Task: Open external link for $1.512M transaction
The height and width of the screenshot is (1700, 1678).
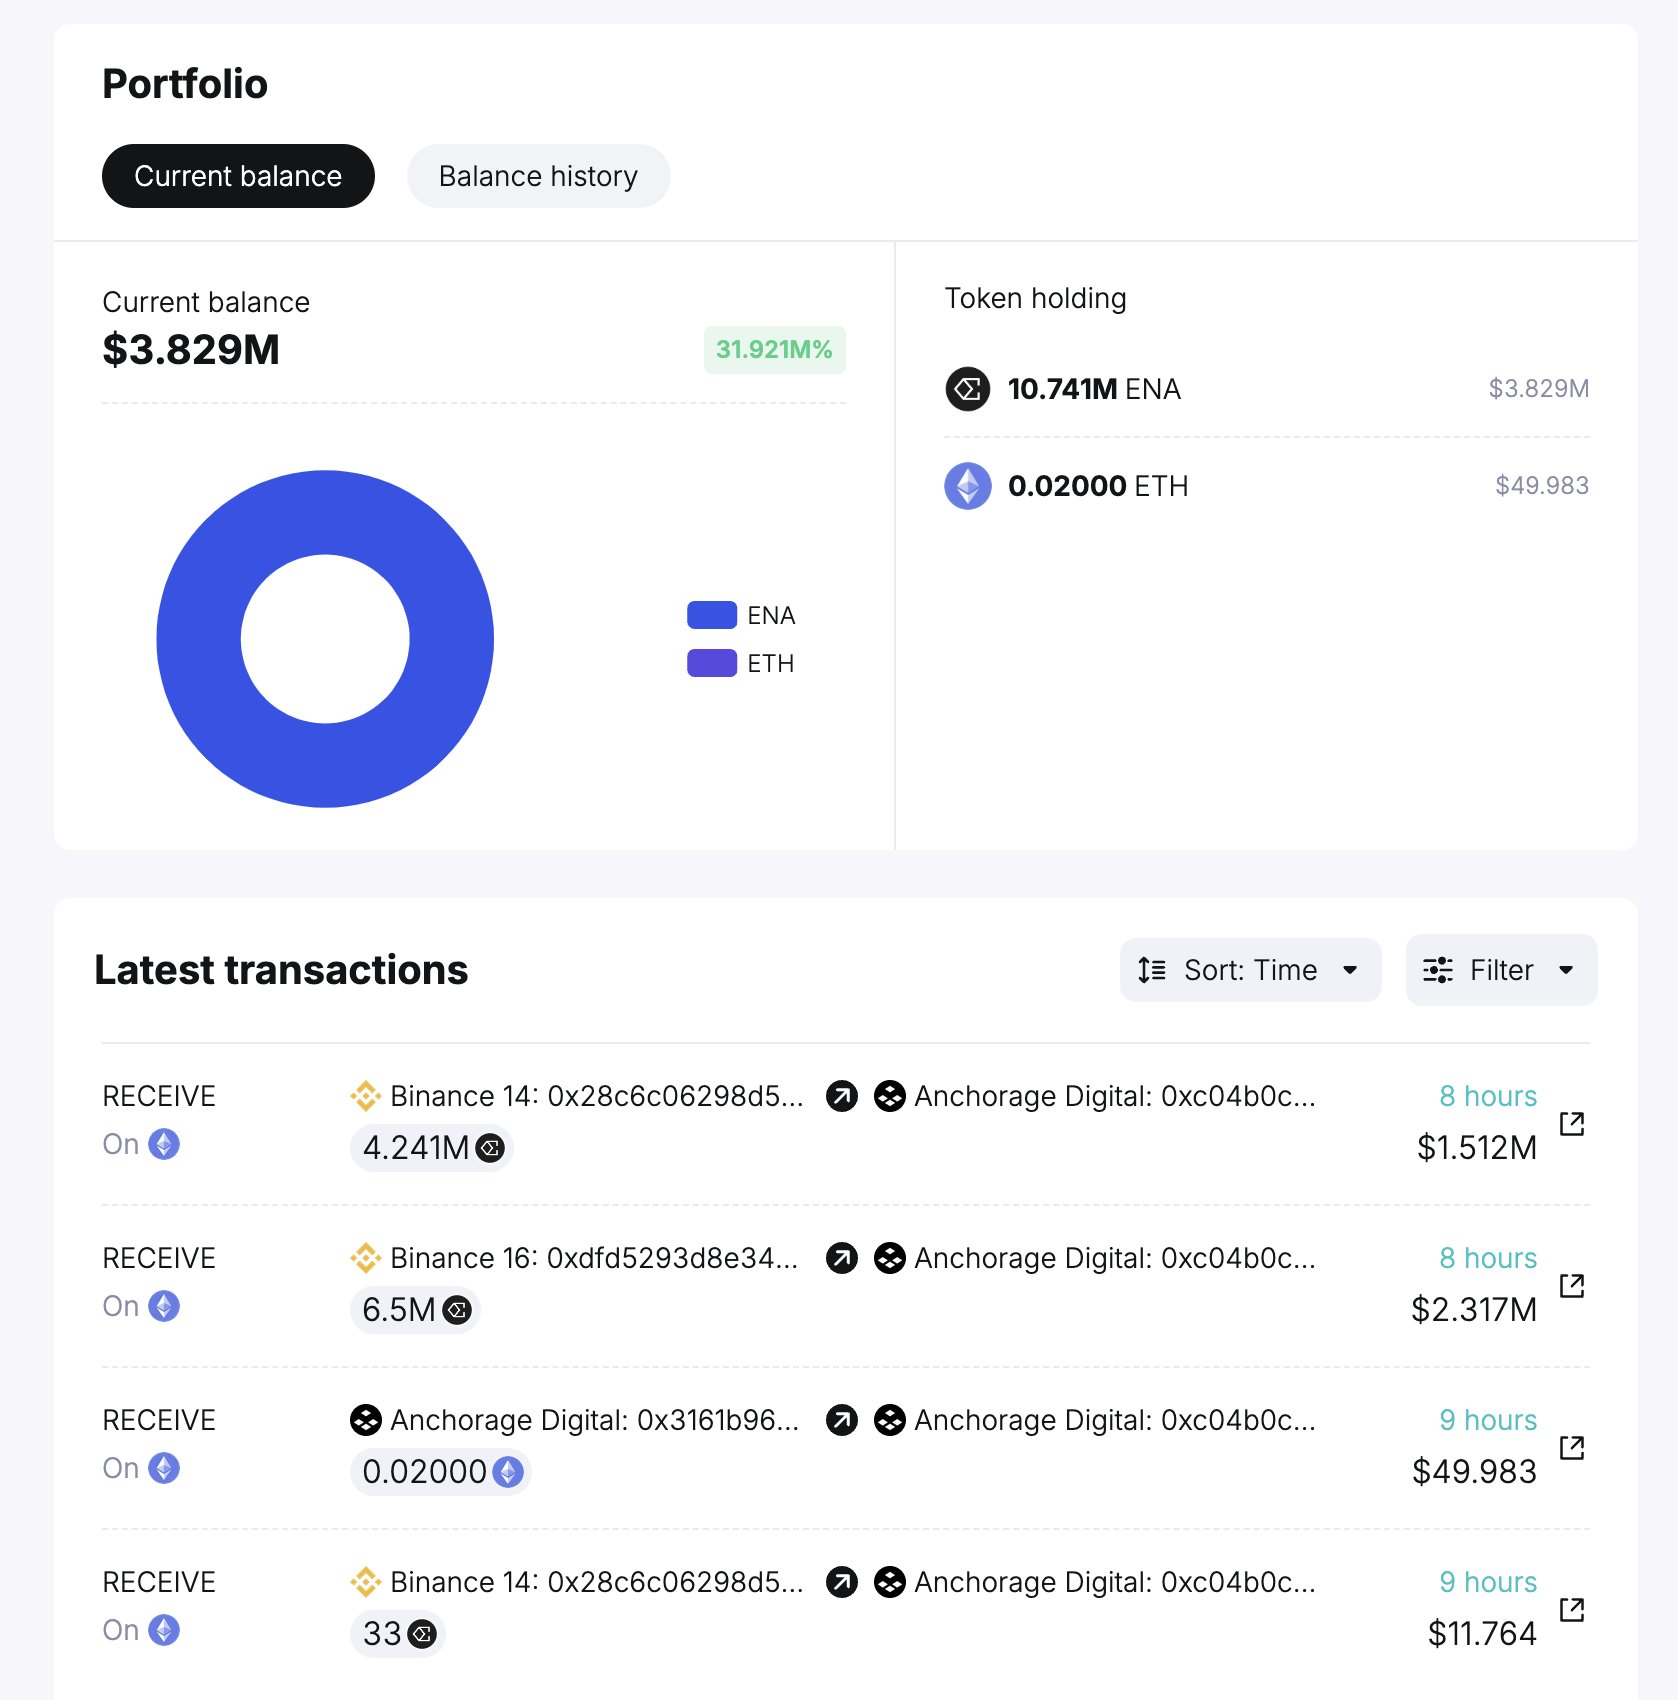Action: tap(1572, 1124)
